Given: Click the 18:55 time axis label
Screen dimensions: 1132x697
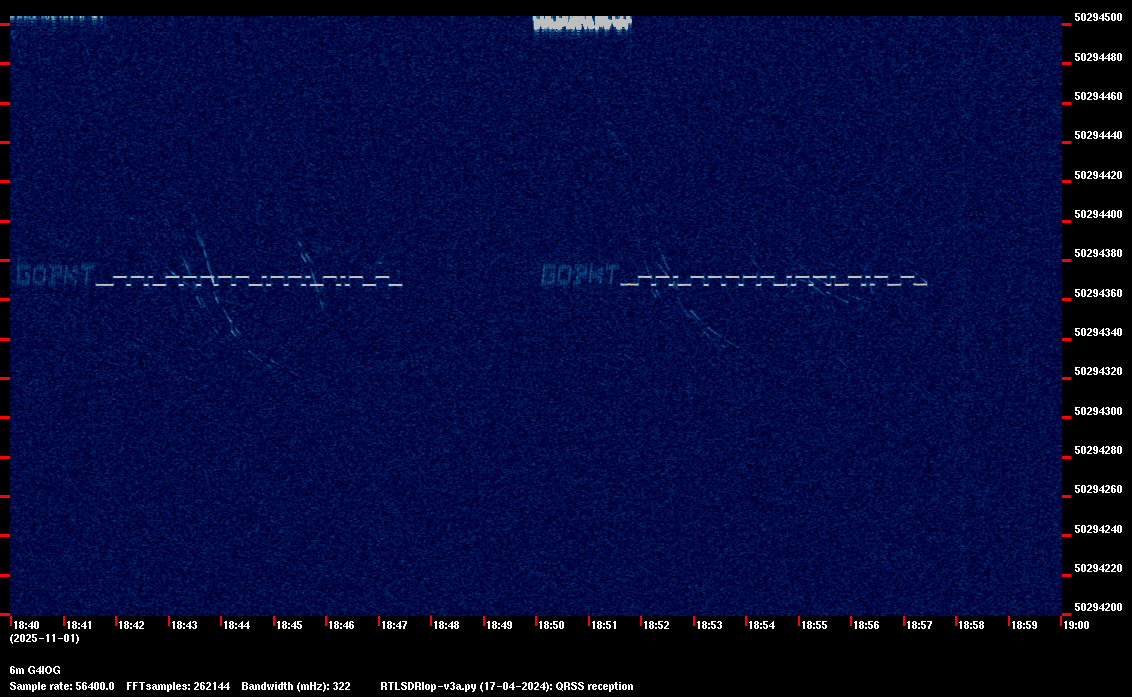Looking at the screenshot, I should pyautogui.click(x=814, y=625).
